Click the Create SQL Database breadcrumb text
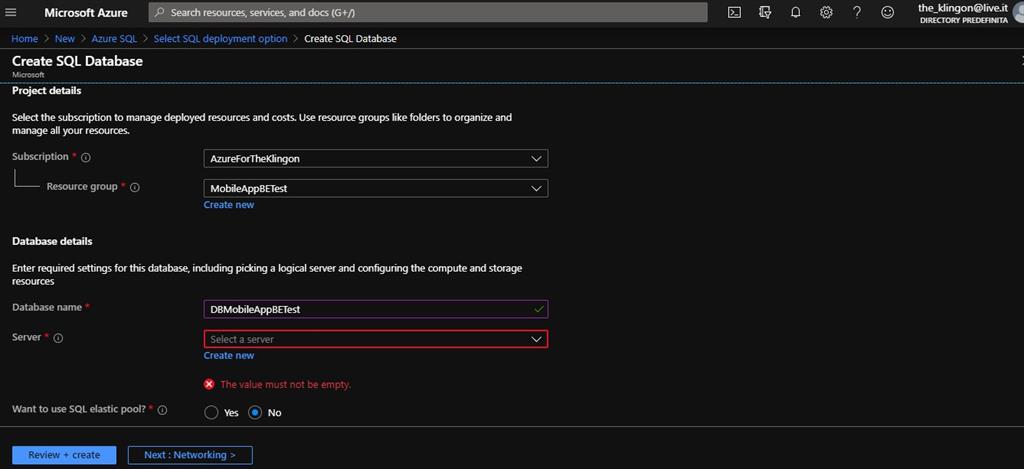The height and width of the screenshot is (469, 1024). [x=350, y=39]
